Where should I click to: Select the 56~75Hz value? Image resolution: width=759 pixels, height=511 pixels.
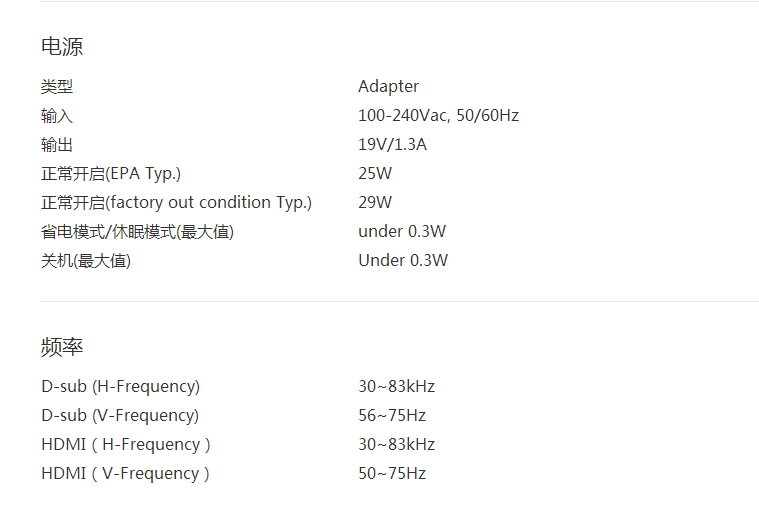392,415
